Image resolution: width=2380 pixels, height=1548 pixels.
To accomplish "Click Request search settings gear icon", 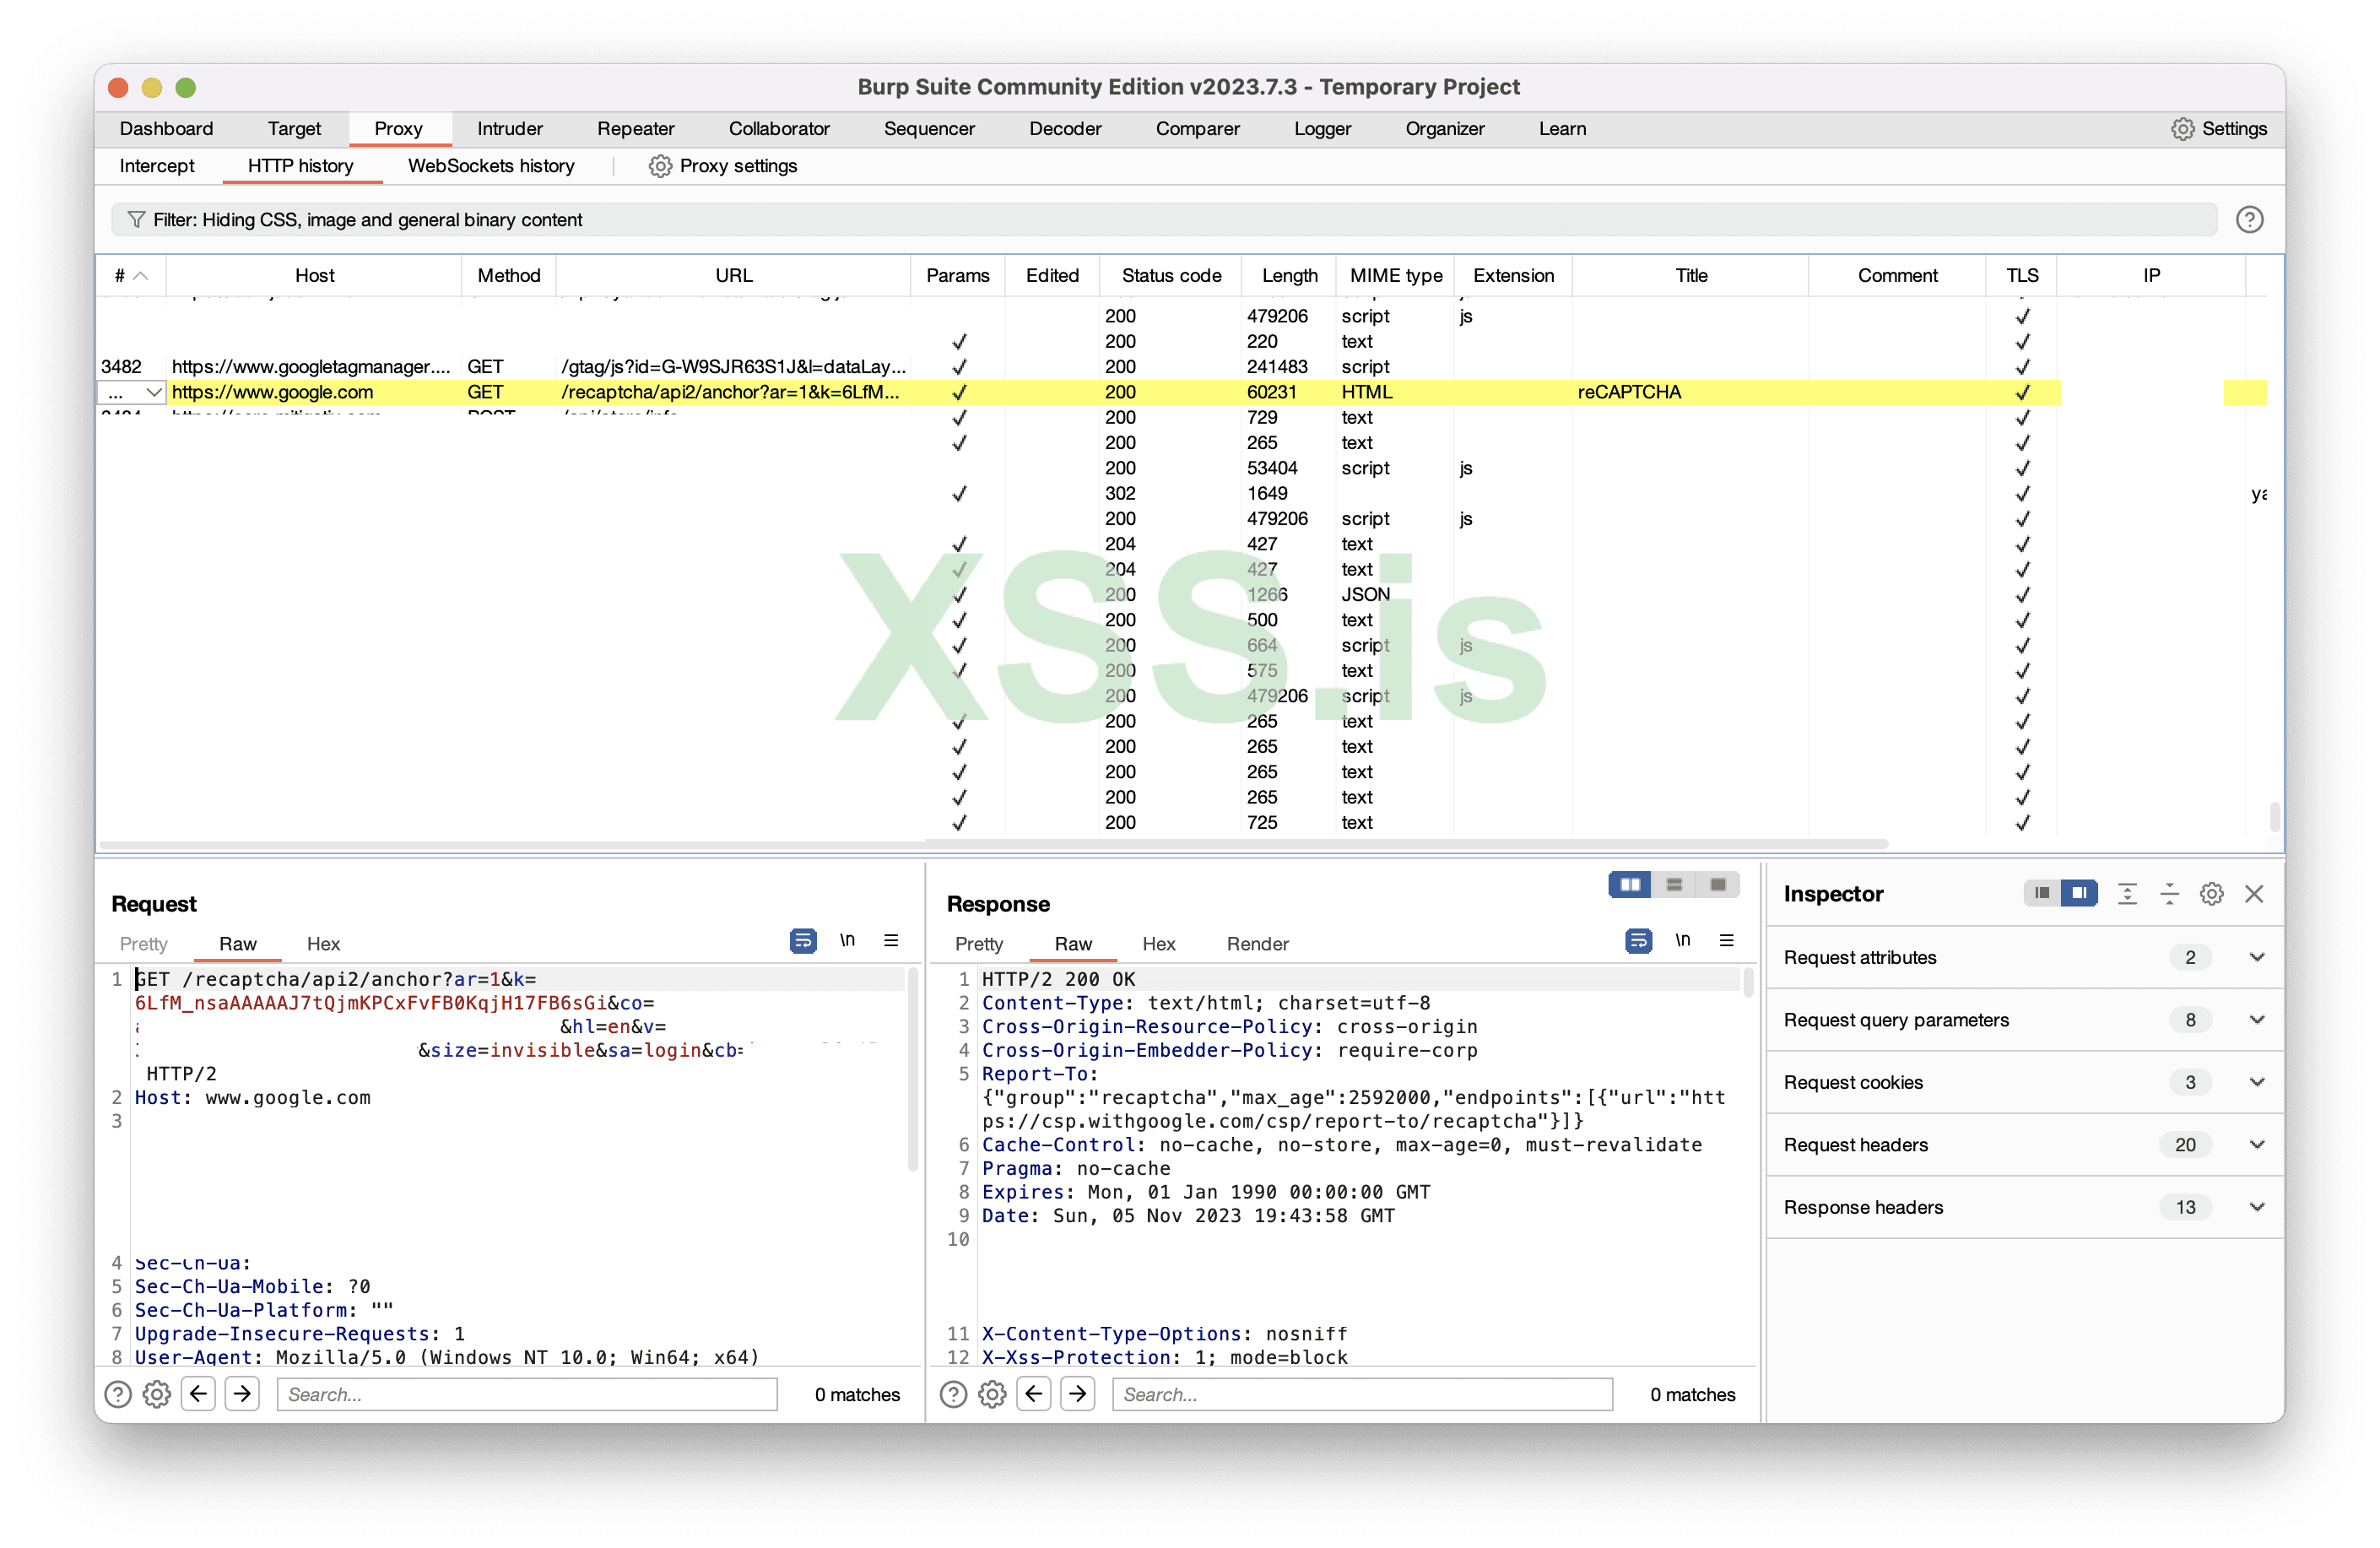I will (x=157, y=1394).
